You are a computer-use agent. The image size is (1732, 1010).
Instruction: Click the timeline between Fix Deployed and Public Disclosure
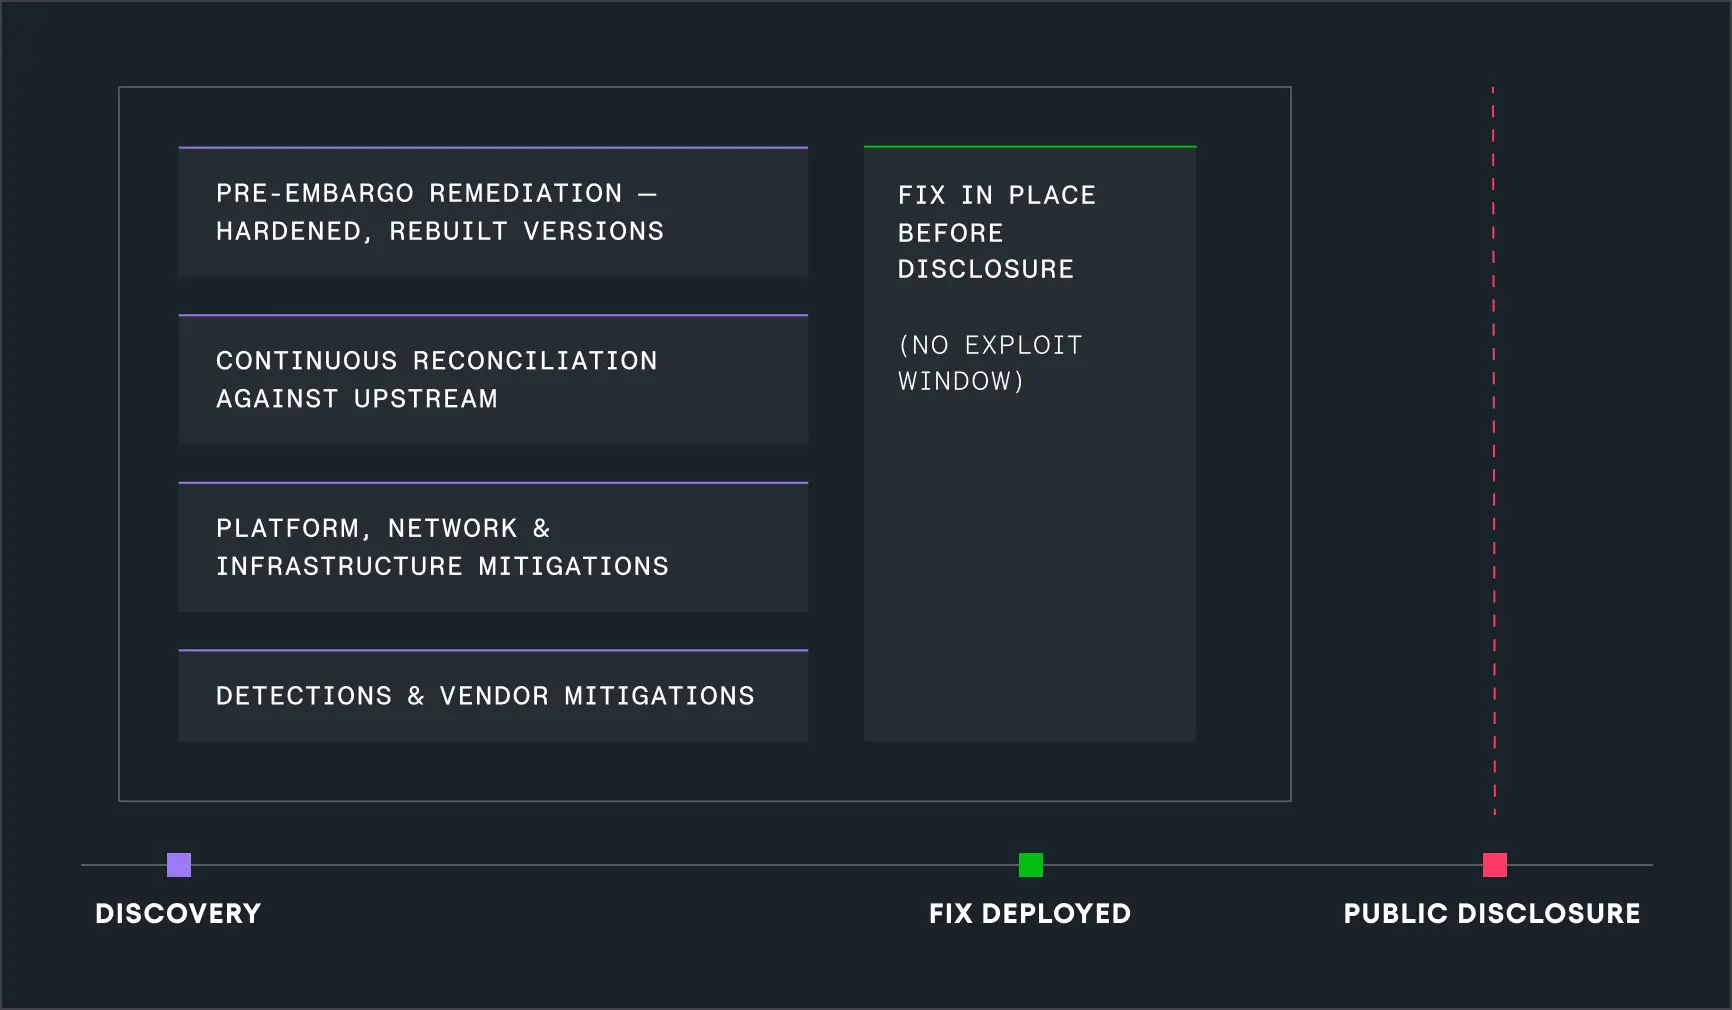coord(1263,865)
